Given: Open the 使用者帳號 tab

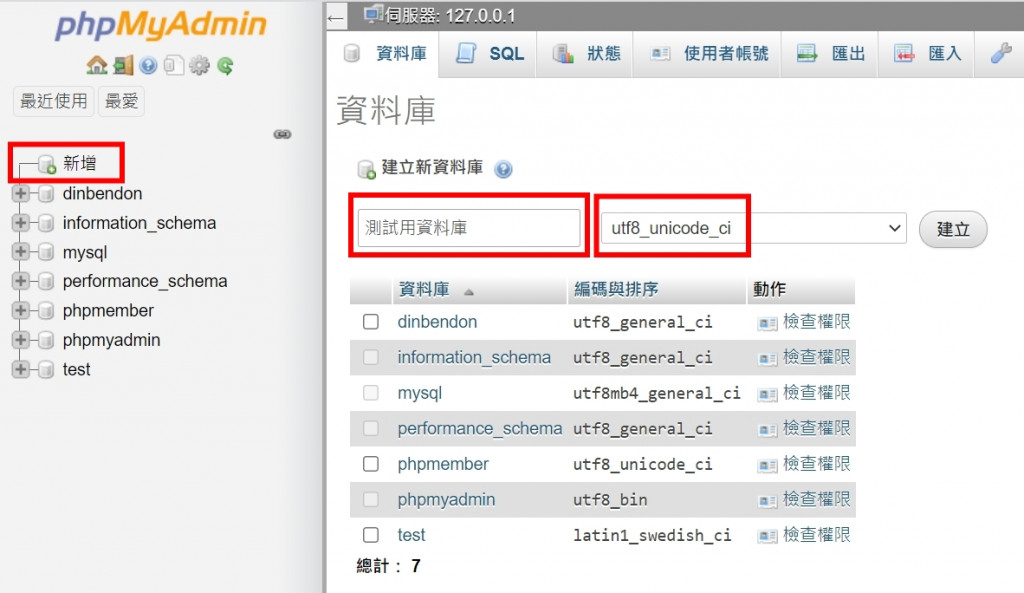Looking at the screenshot, I should [x=709, y=54].
